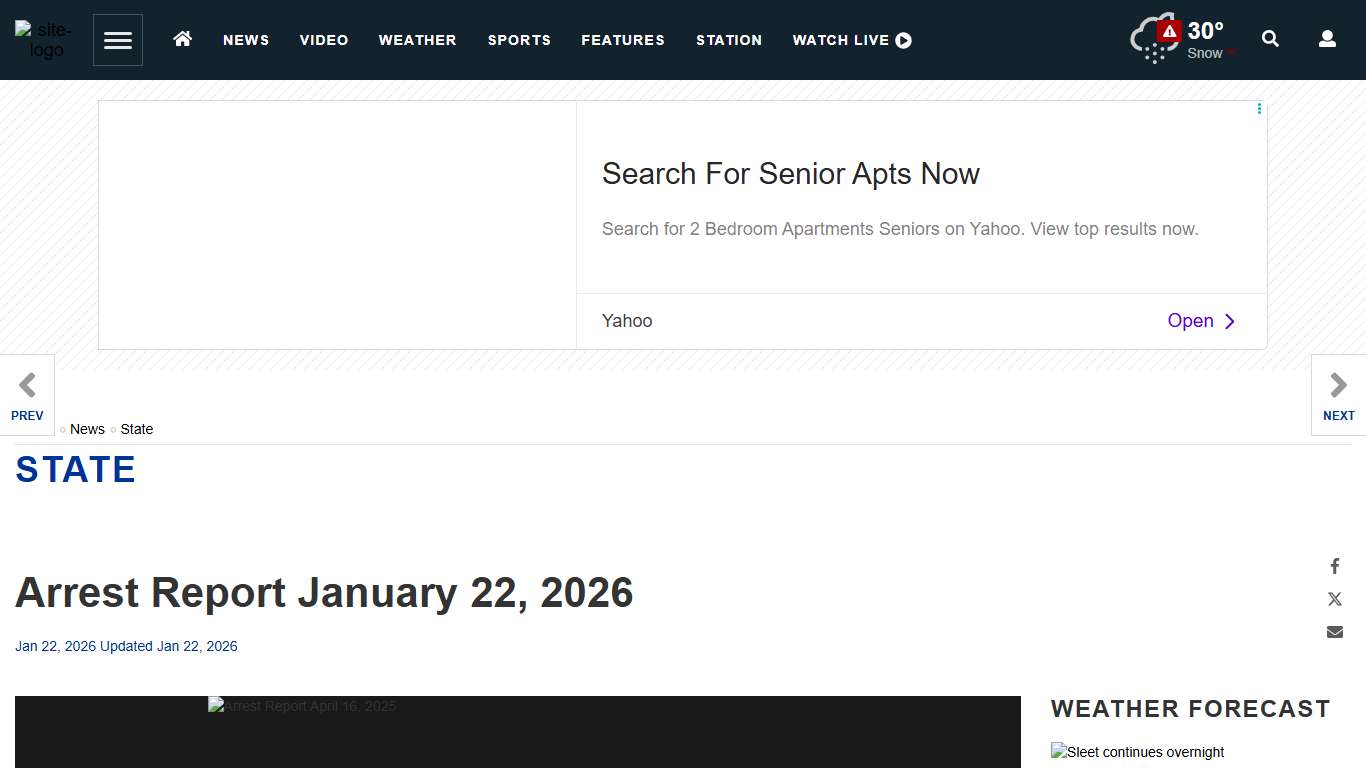1366x768 pixels.
Task: Open the Sports menu
Action: pos(519,40)
